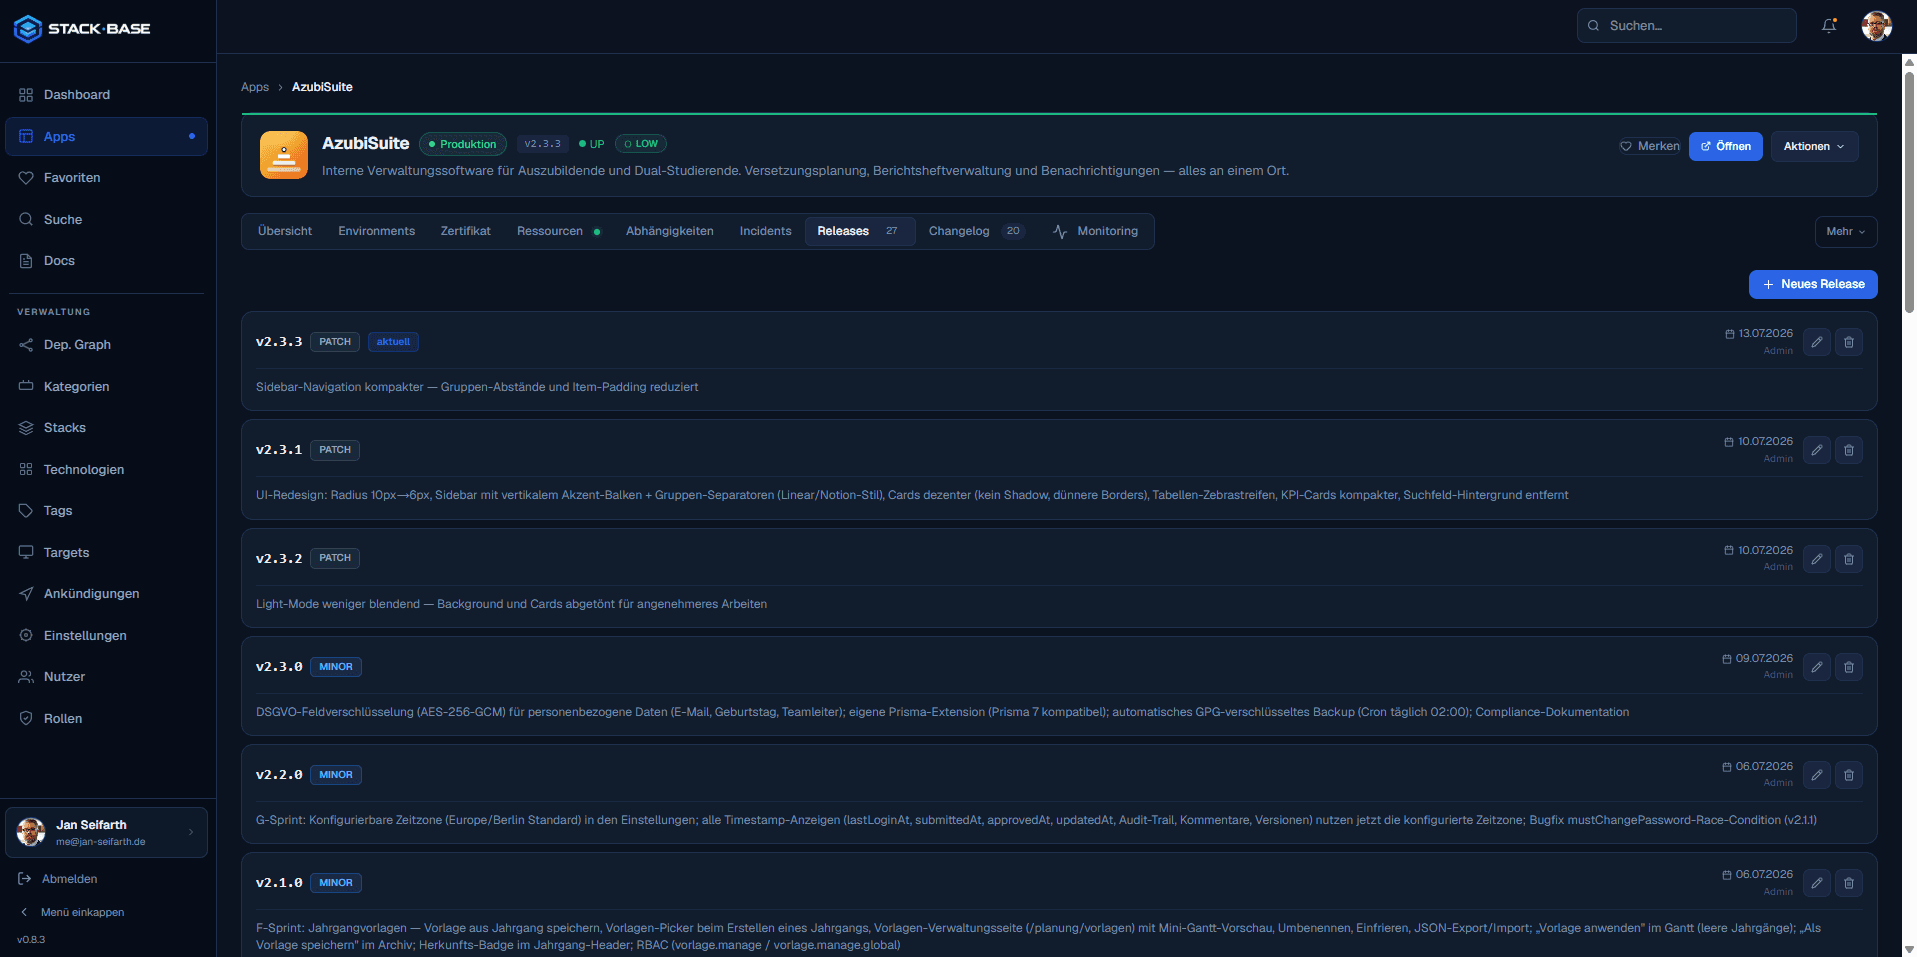Open the Monitoring tab
Viewport: 1917px width, 957px height.
1096,231
